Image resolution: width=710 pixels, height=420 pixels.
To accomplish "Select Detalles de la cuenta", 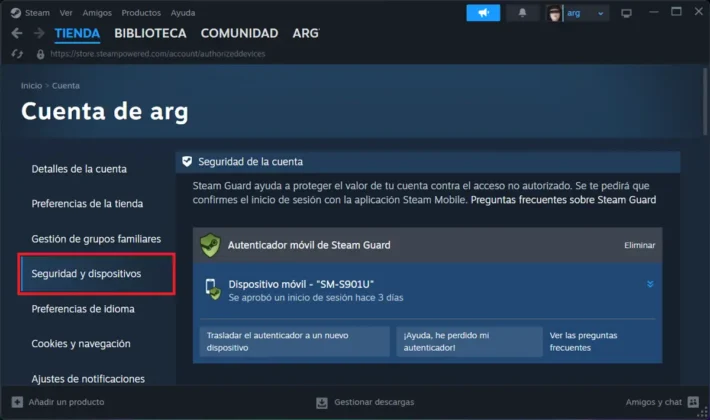I will [79, 169].
